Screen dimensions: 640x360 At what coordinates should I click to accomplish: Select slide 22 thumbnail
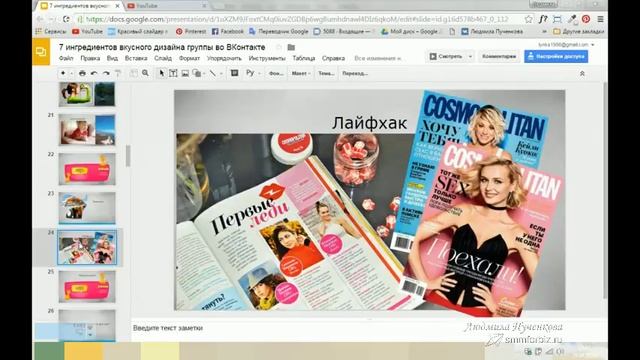click(87, 169)
